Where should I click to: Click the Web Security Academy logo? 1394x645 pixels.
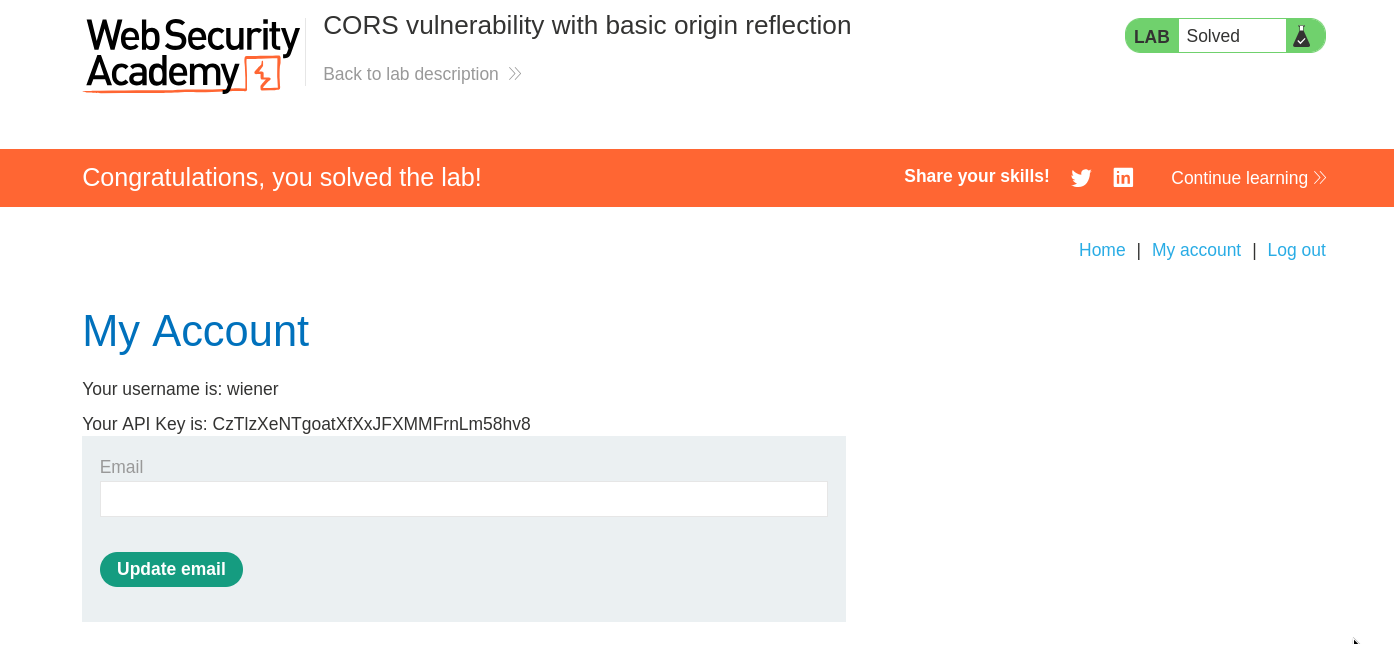[x=192, y=55]
